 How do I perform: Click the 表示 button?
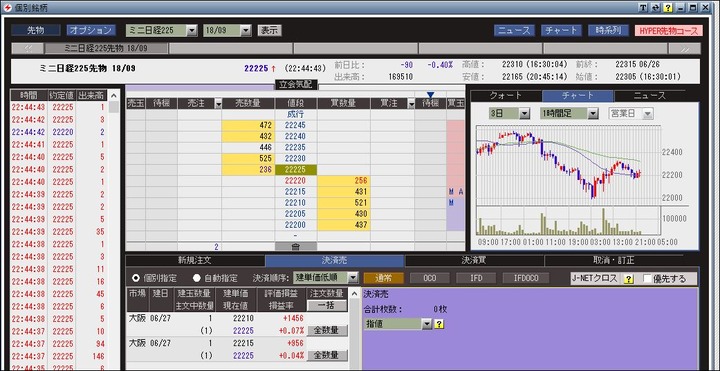(x=270, y=30)
